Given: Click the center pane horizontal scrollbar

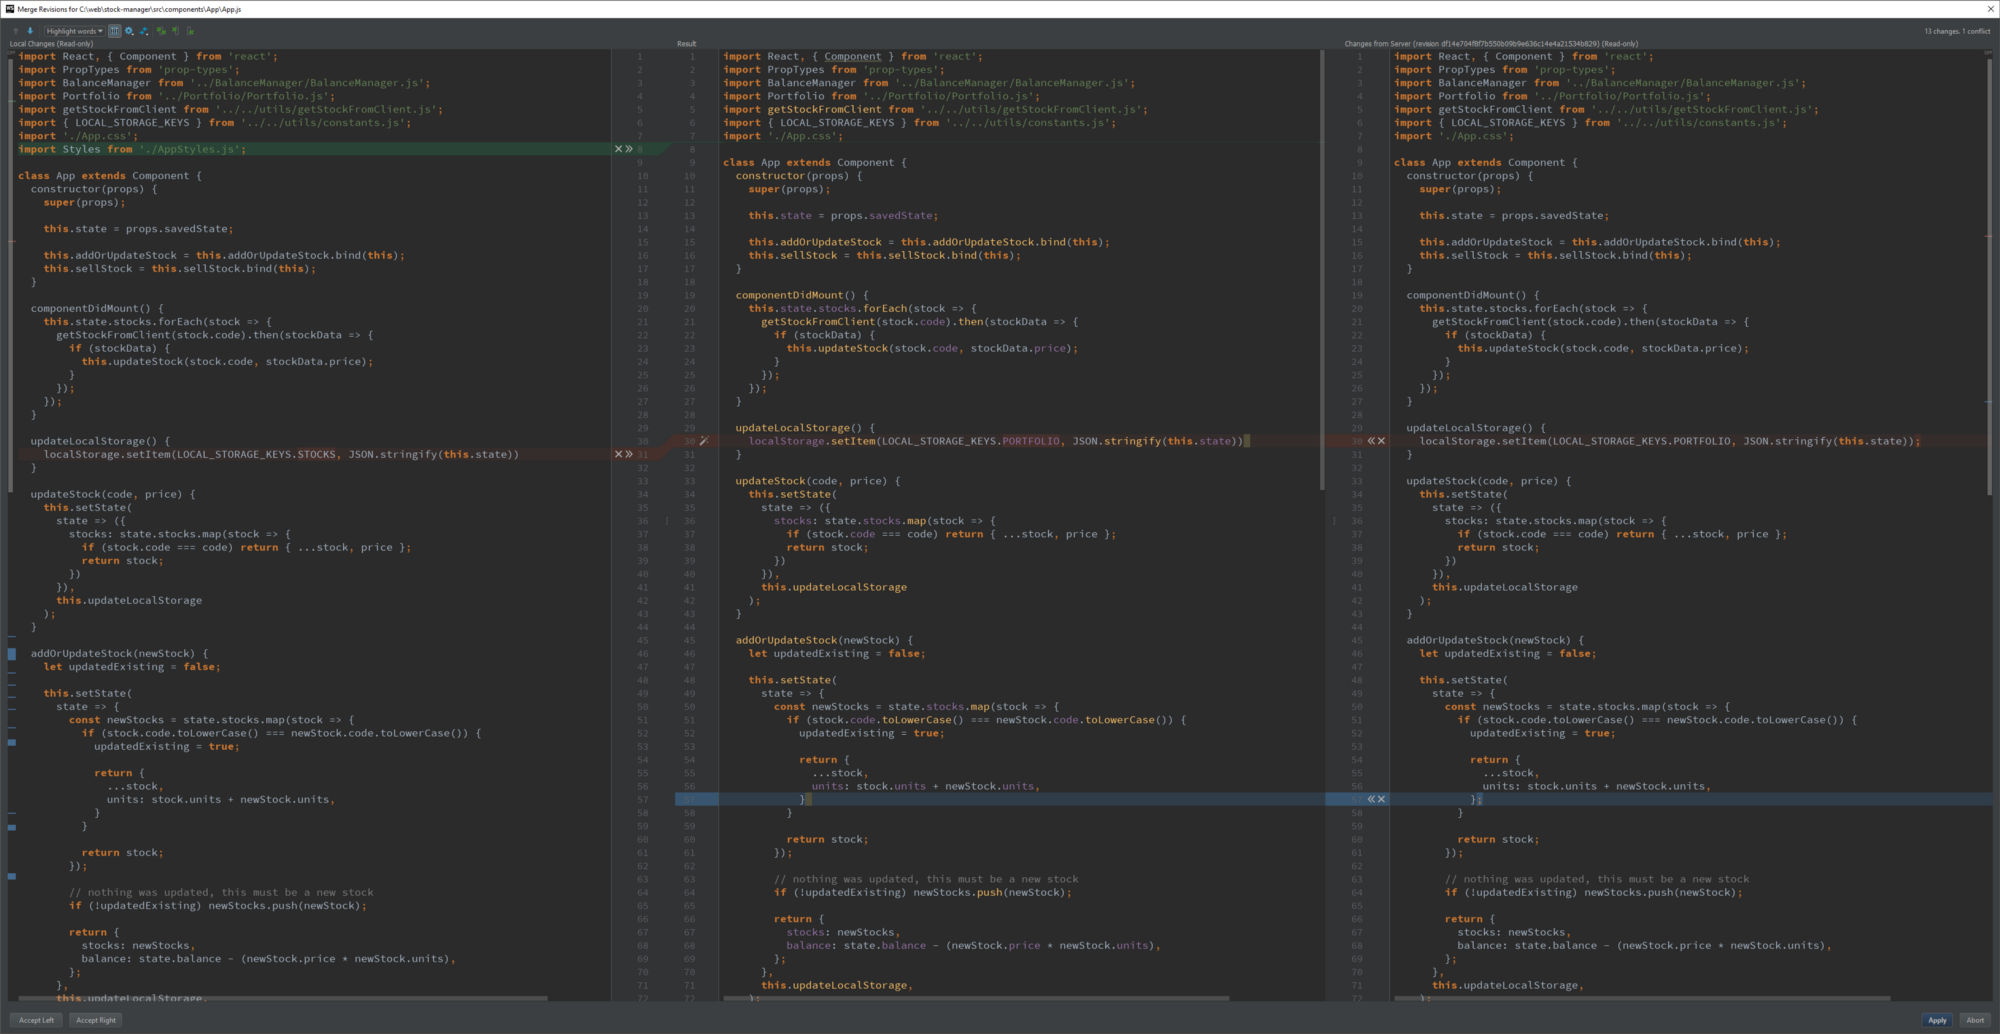Looking at the screenshot, I should (1000, 997).
